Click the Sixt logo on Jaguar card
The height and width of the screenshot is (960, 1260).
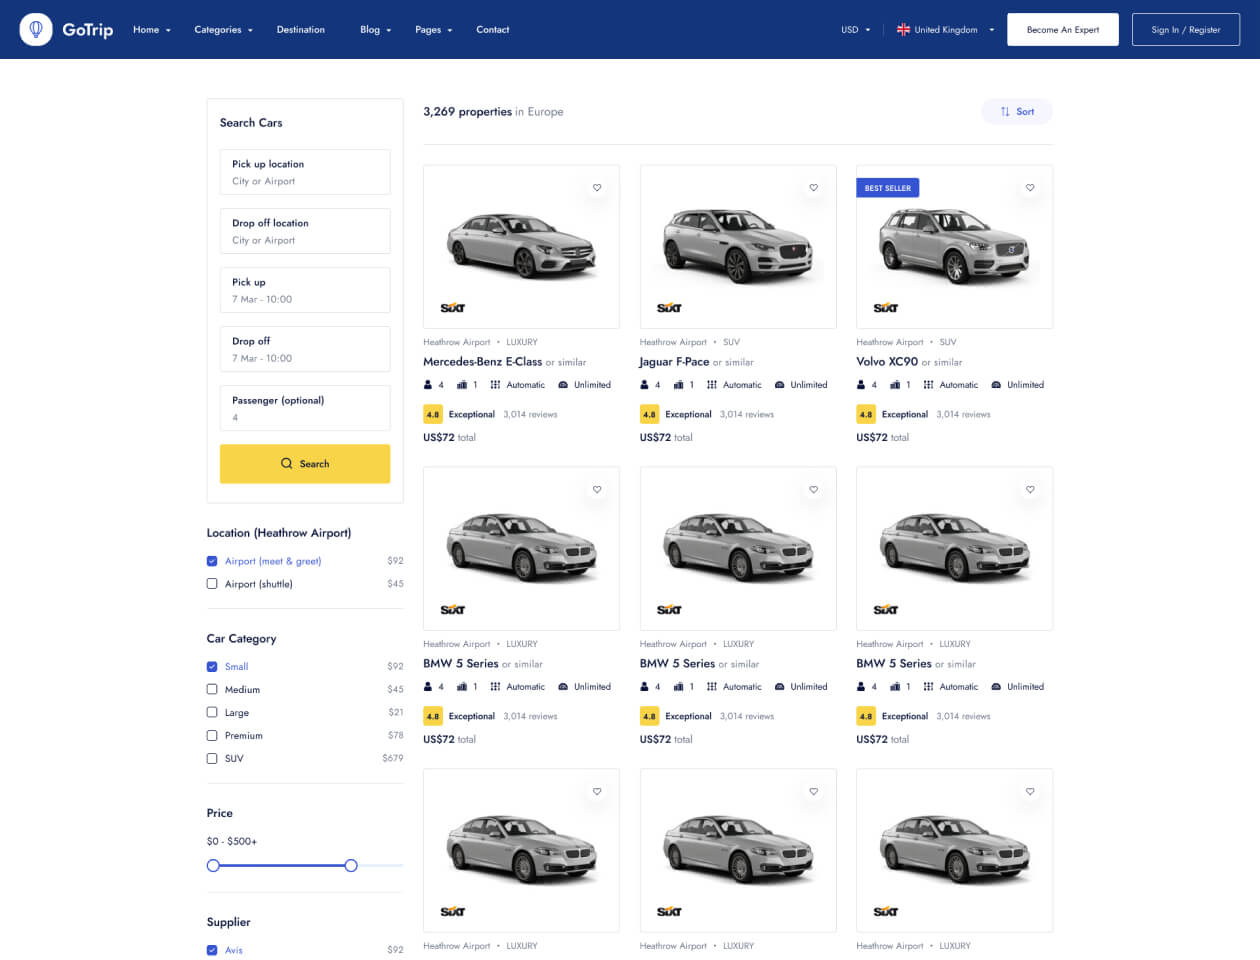pos(669,308)
